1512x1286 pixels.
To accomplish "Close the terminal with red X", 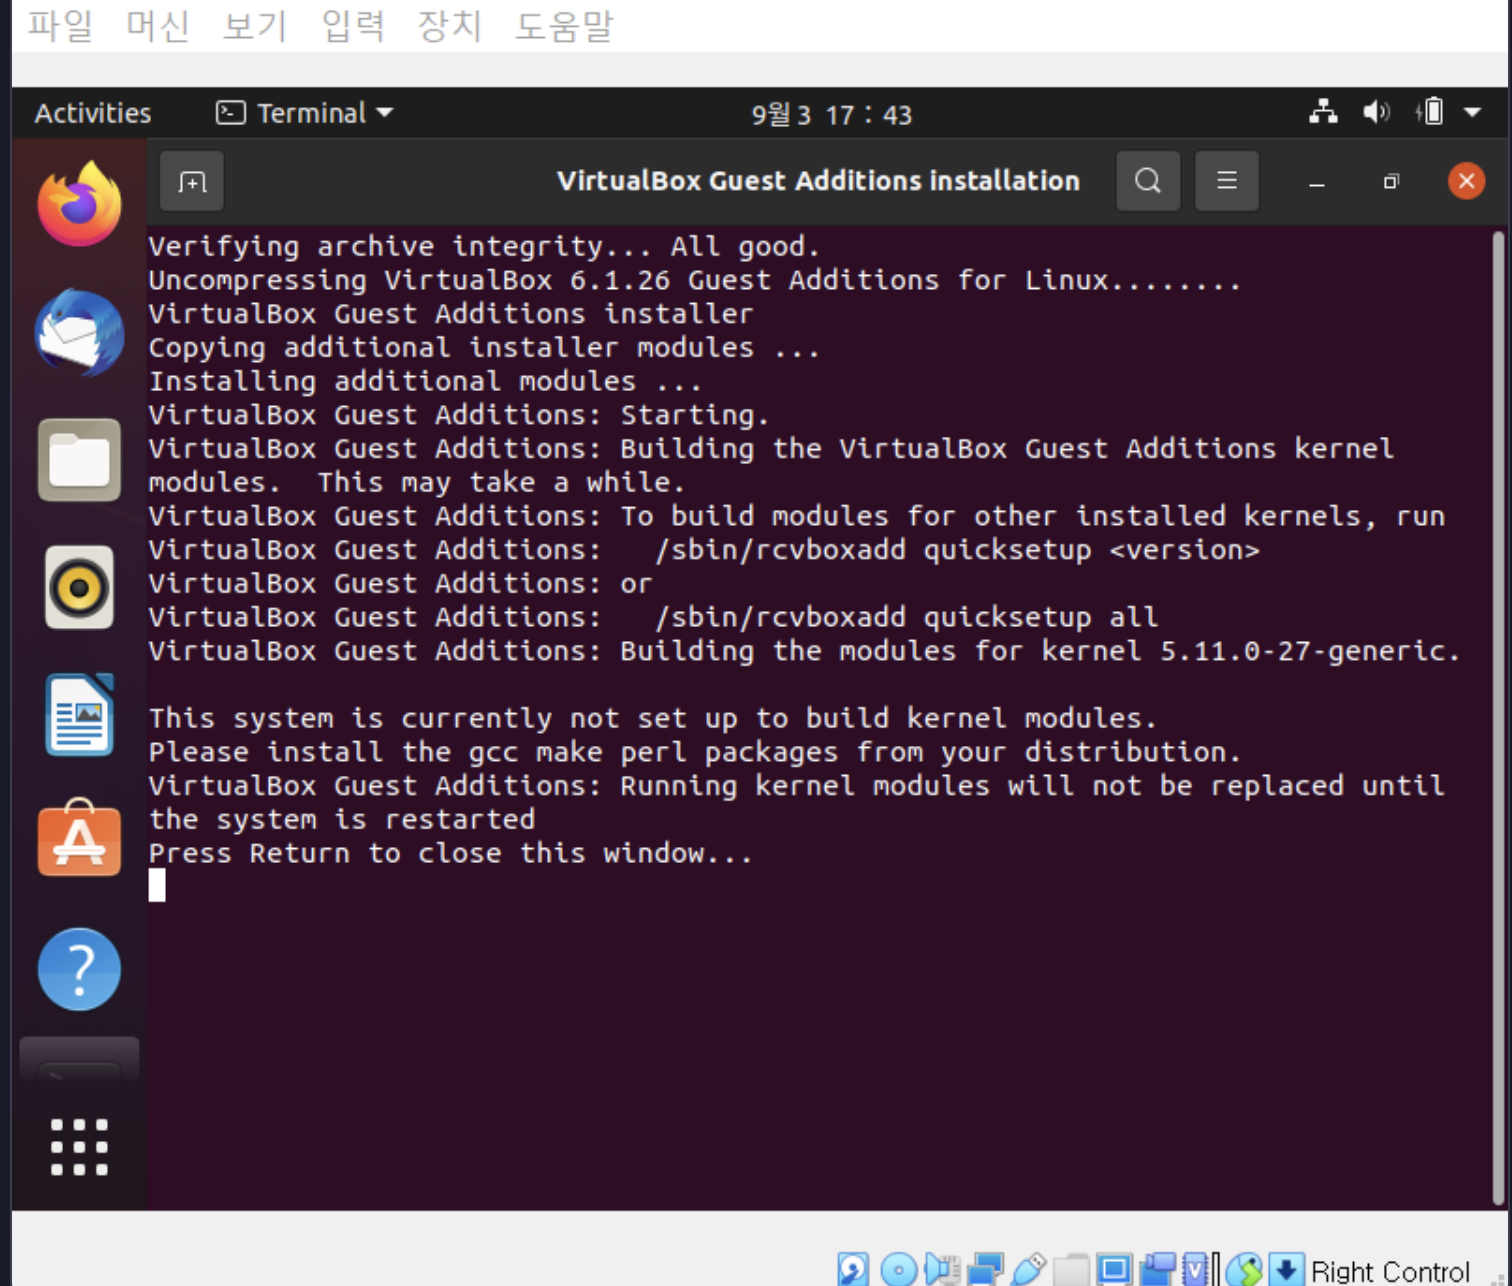I will 1466,181.
